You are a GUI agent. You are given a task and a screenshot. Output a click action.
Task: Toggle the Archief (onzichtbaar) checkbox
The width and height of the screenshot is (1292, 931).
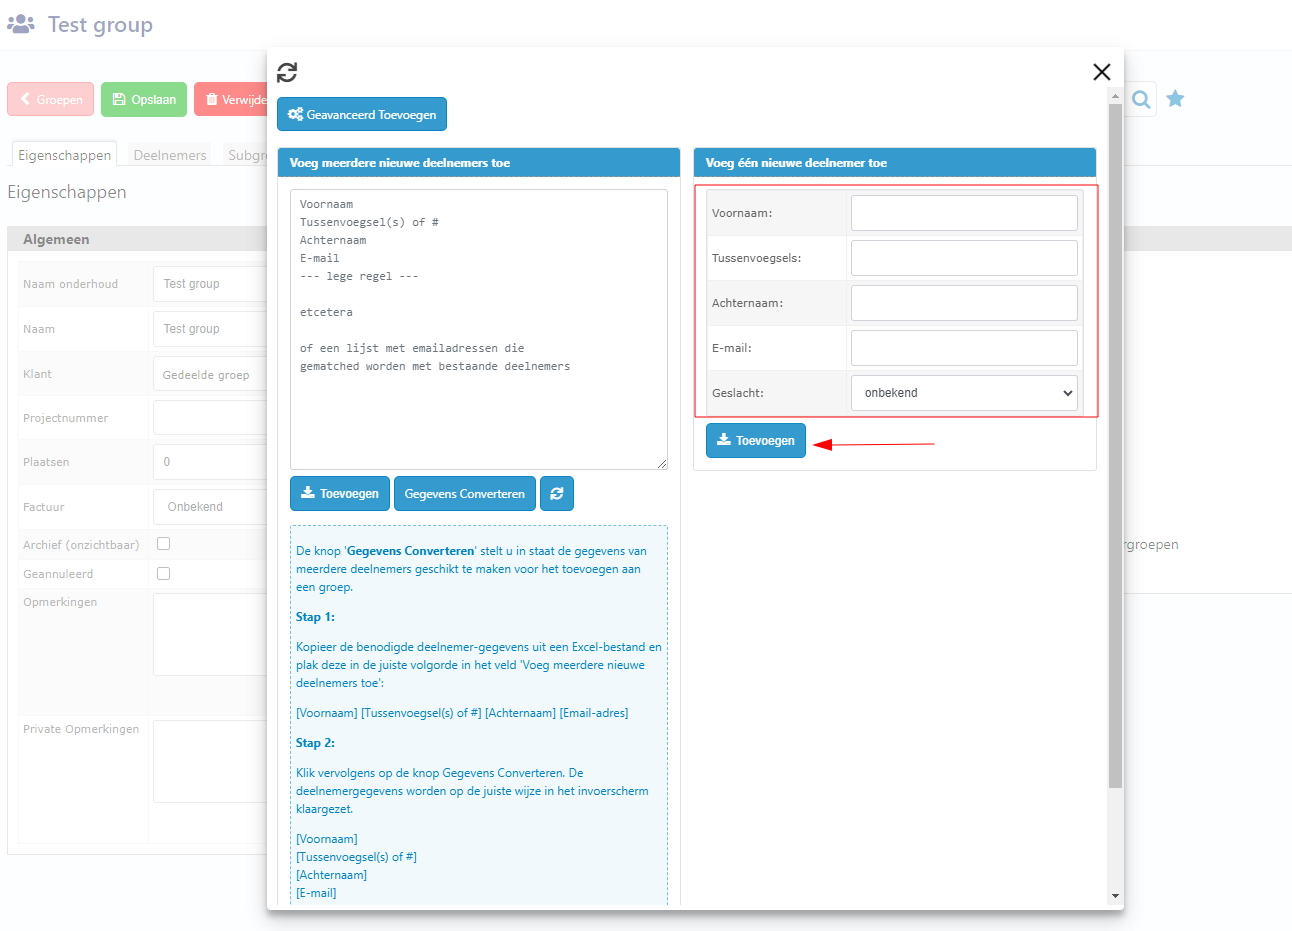tap(164, 544)
